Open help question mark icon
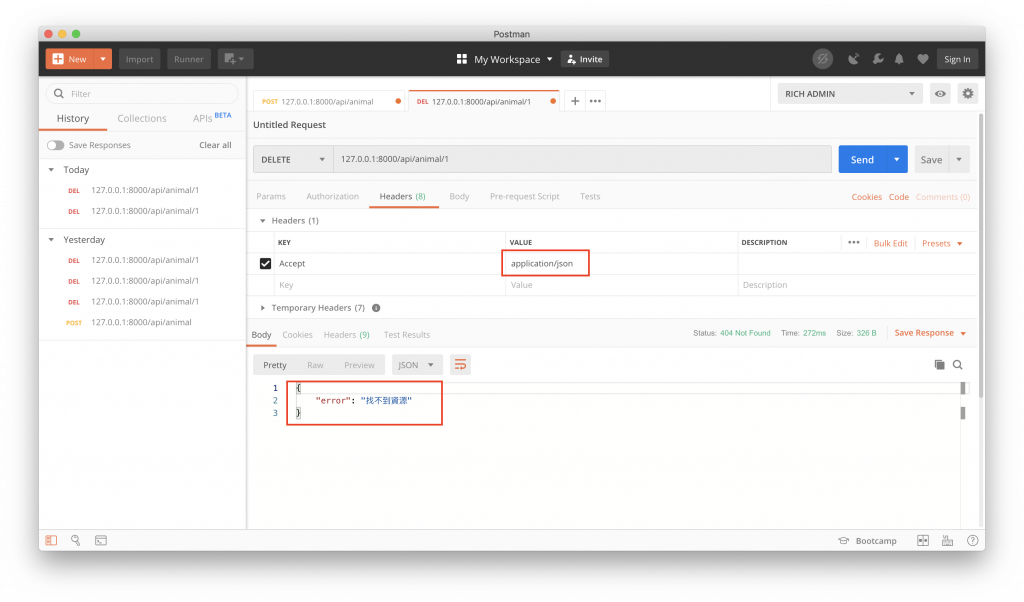Image resolution: width=1024 pixels, height=602 pixels. tap(972, 540)
